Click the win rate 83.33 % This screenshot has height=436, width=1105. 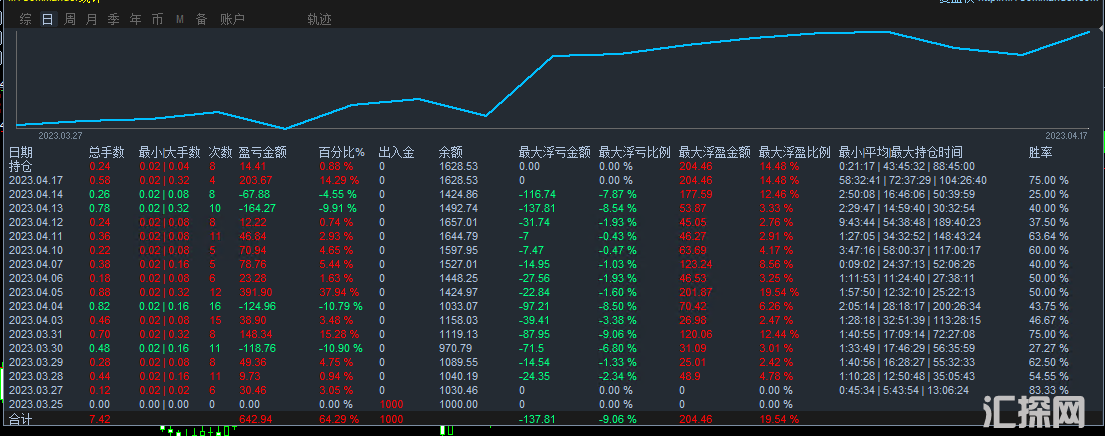click(1049, 390)
